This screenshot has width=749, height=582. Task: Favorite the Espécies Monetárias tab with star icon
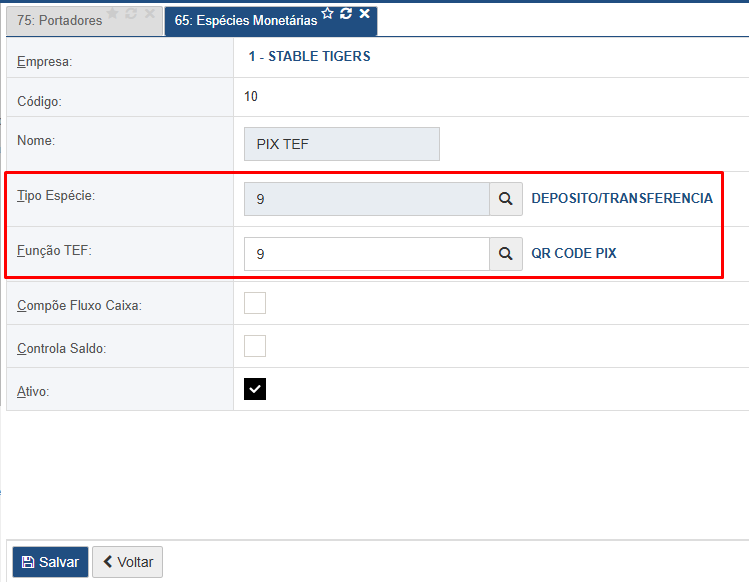pyautogui.click(x=327, y=13)
